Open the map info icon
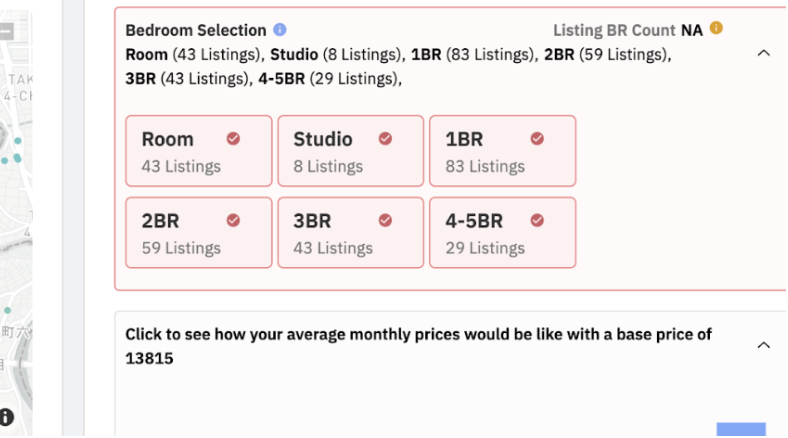 coord(7,417)
